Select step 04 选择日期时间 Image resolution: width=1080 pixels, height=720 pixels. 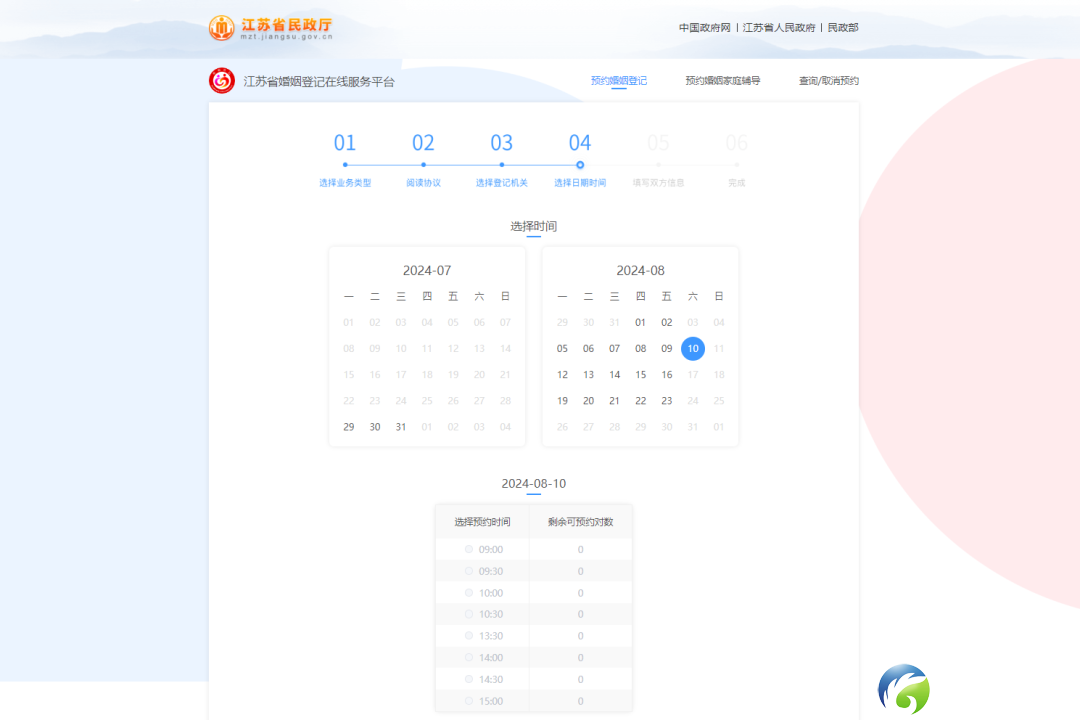click(x=580, y=161)
